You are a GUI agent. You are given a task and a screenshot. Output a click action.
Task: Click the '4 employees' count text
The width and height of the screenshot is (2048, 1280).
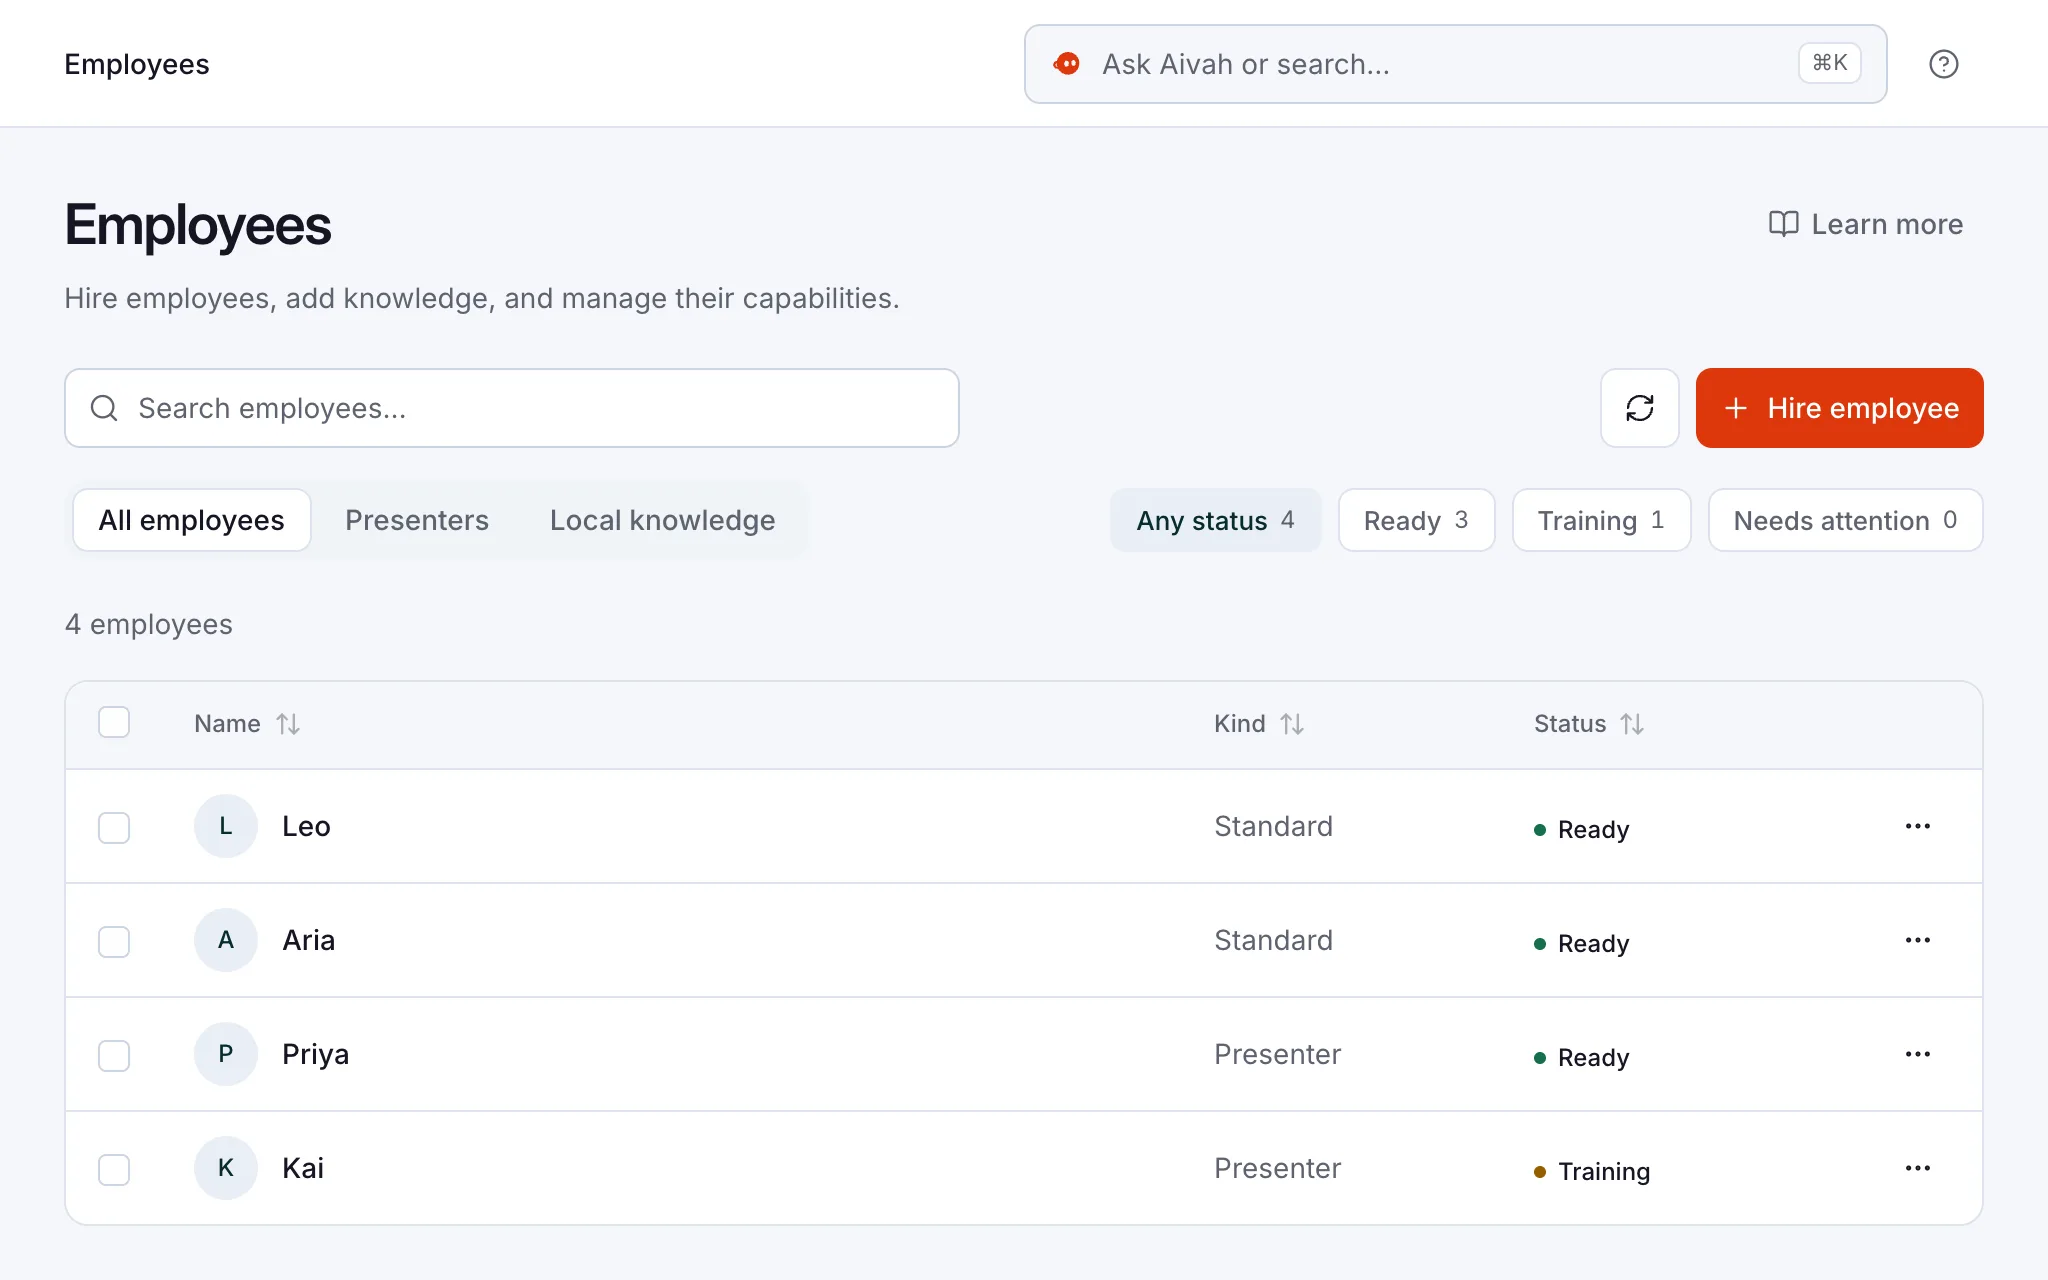(x=149, y=624)
